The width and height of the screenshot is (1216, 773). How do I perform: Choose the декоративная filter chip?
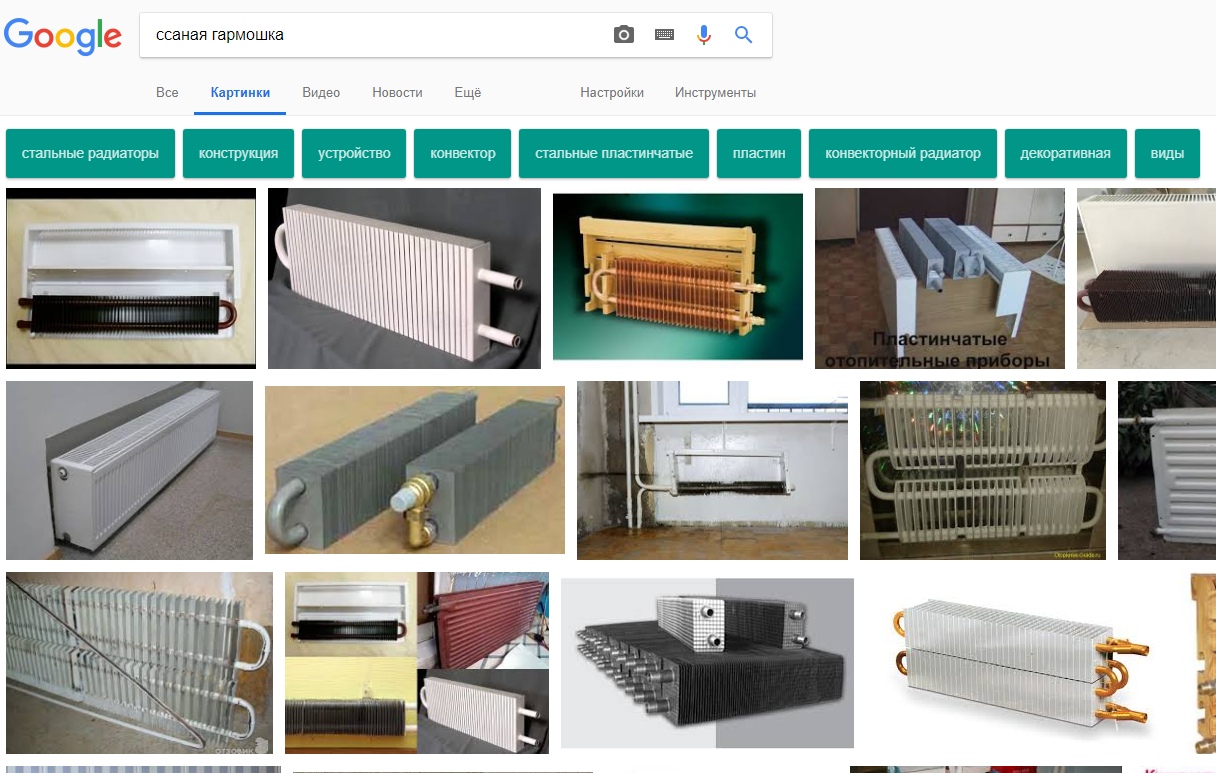pos(1065,154)
